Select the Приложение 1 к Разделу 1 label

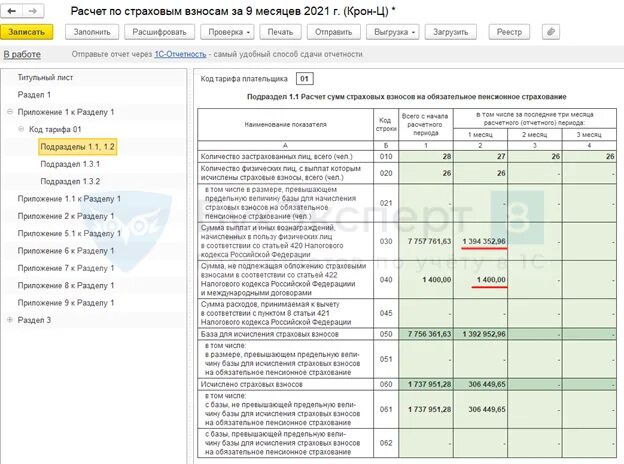point(66,112)
